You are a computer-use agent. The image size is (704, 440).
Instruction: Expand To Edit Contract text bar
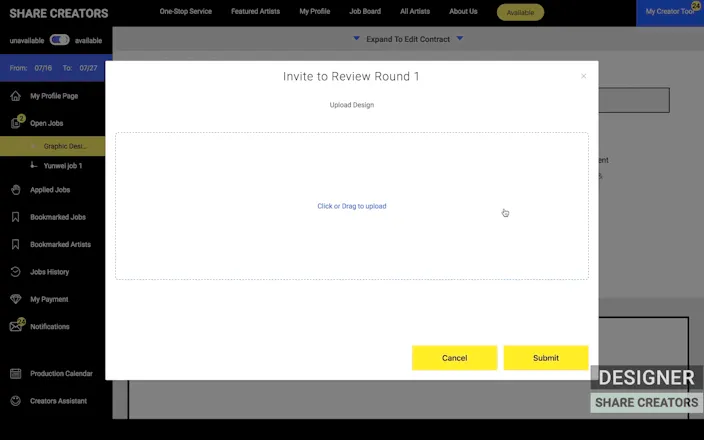click(x=408, y=39)
